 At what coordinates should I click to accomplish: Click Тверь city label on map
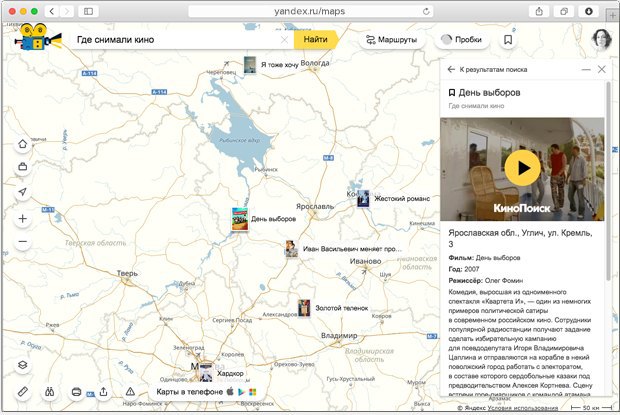click(x=127, y=274)
